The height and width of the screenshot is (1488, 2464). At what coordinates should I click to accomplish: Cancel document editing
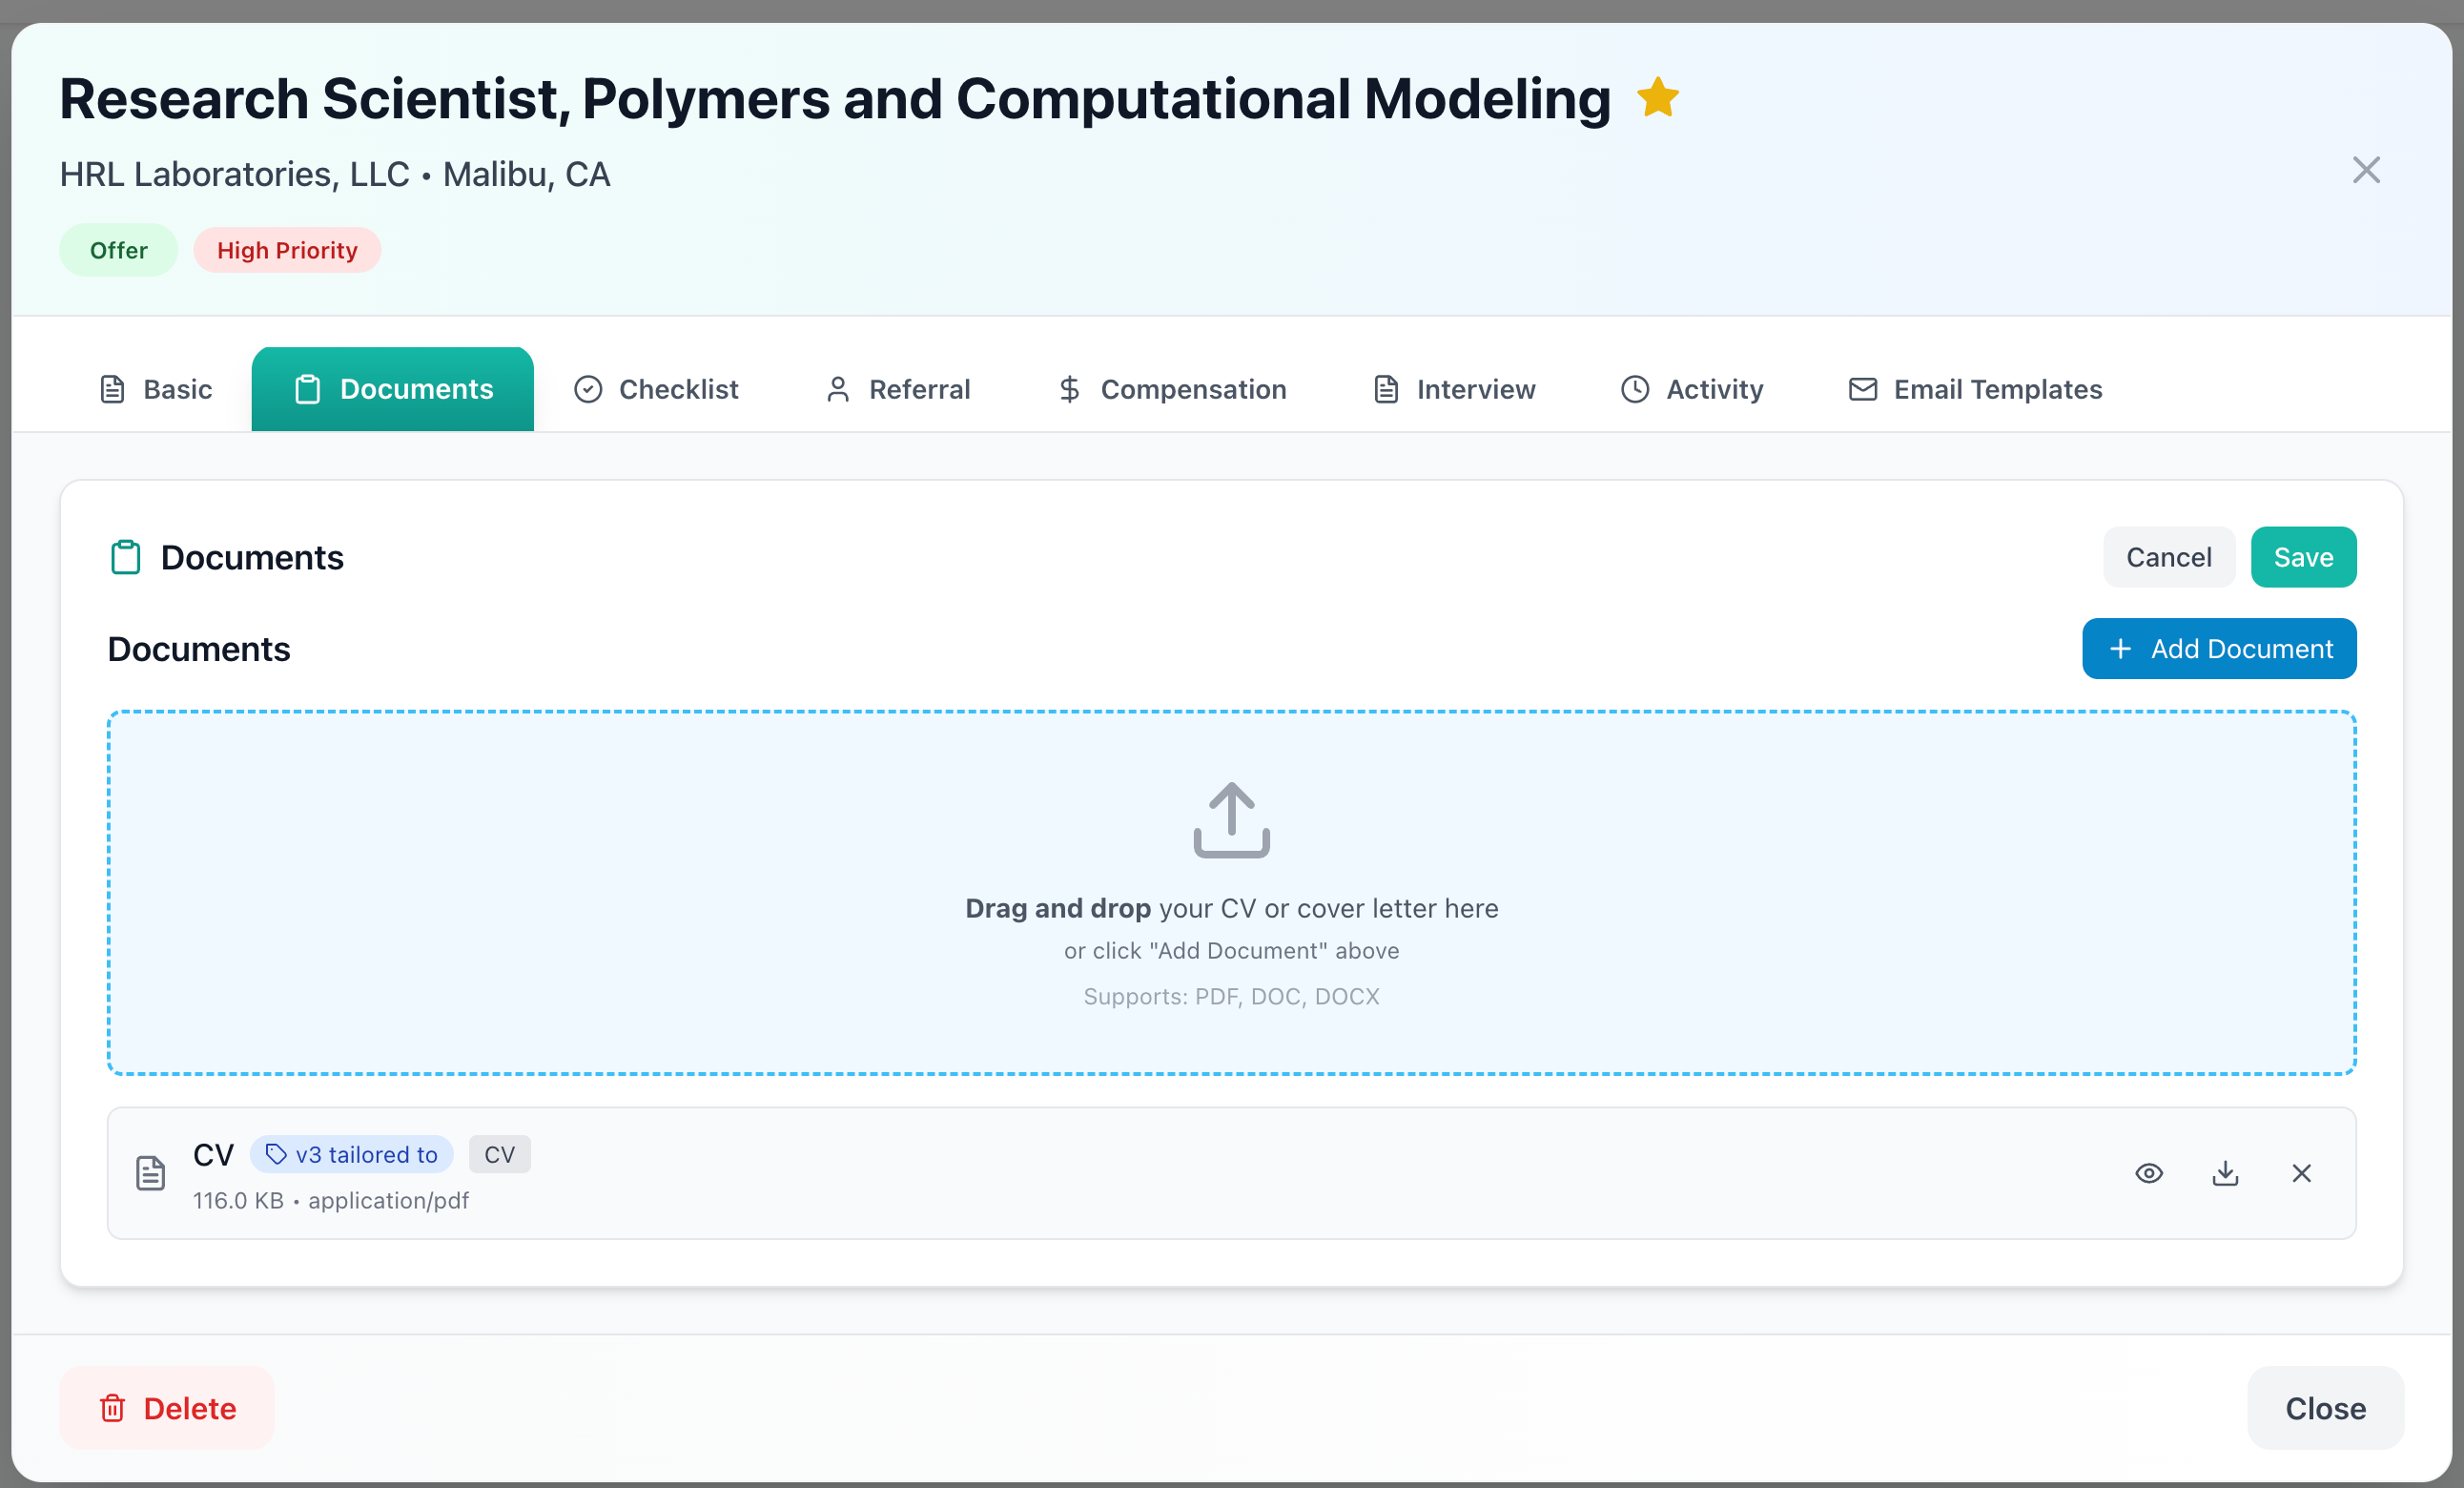tap(2167, 557)
